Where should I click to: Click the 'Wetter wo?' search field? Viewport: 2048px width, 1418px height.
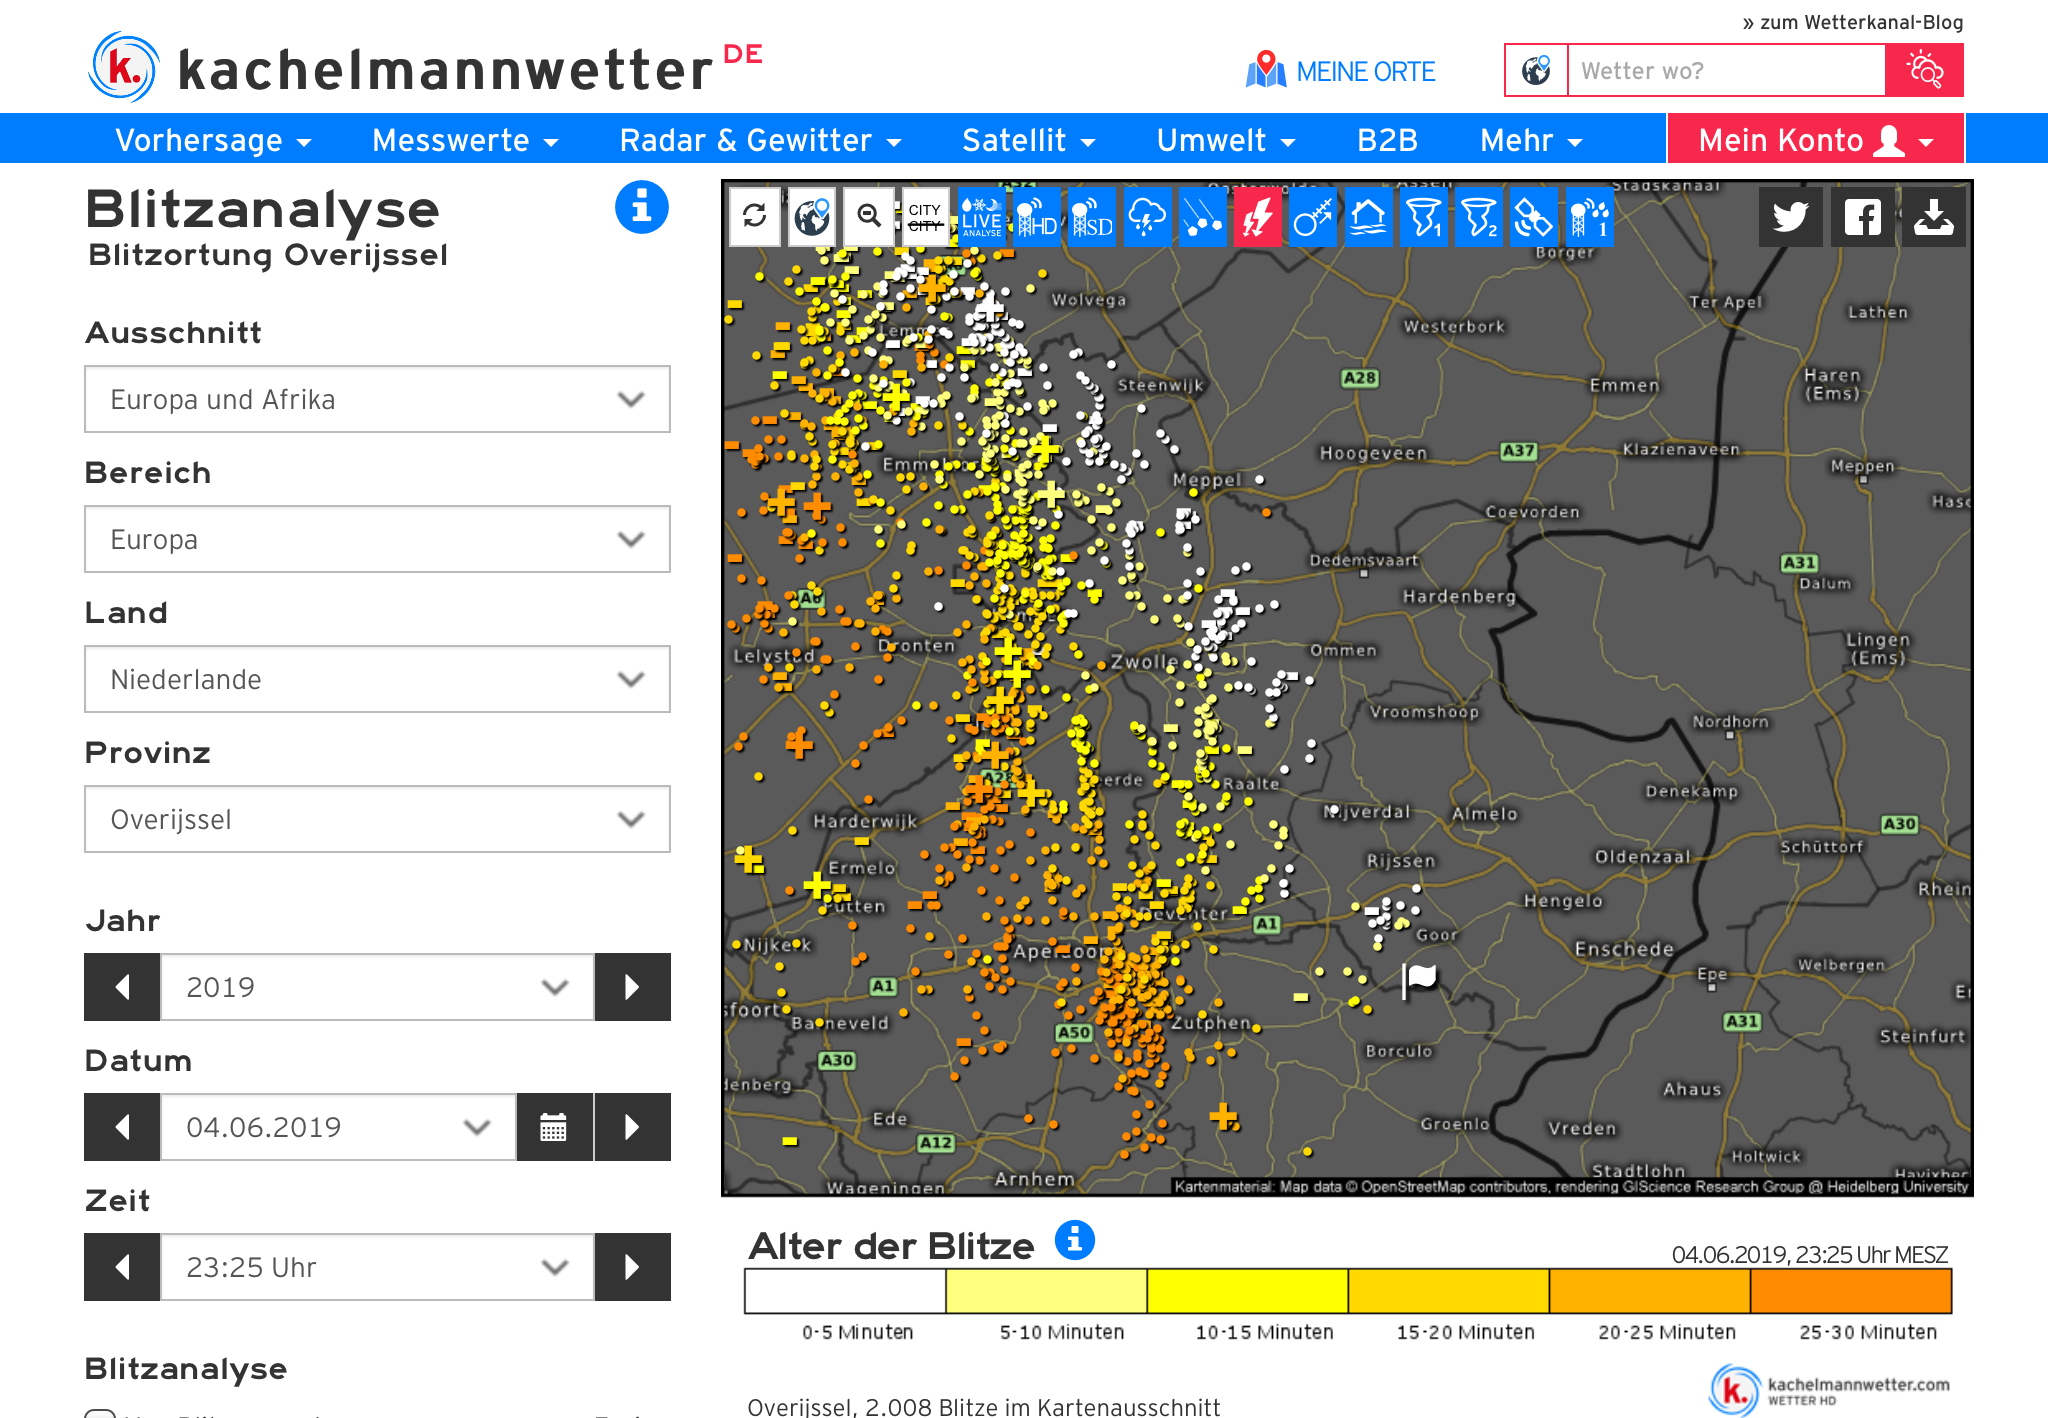[x=1726, y=71]
